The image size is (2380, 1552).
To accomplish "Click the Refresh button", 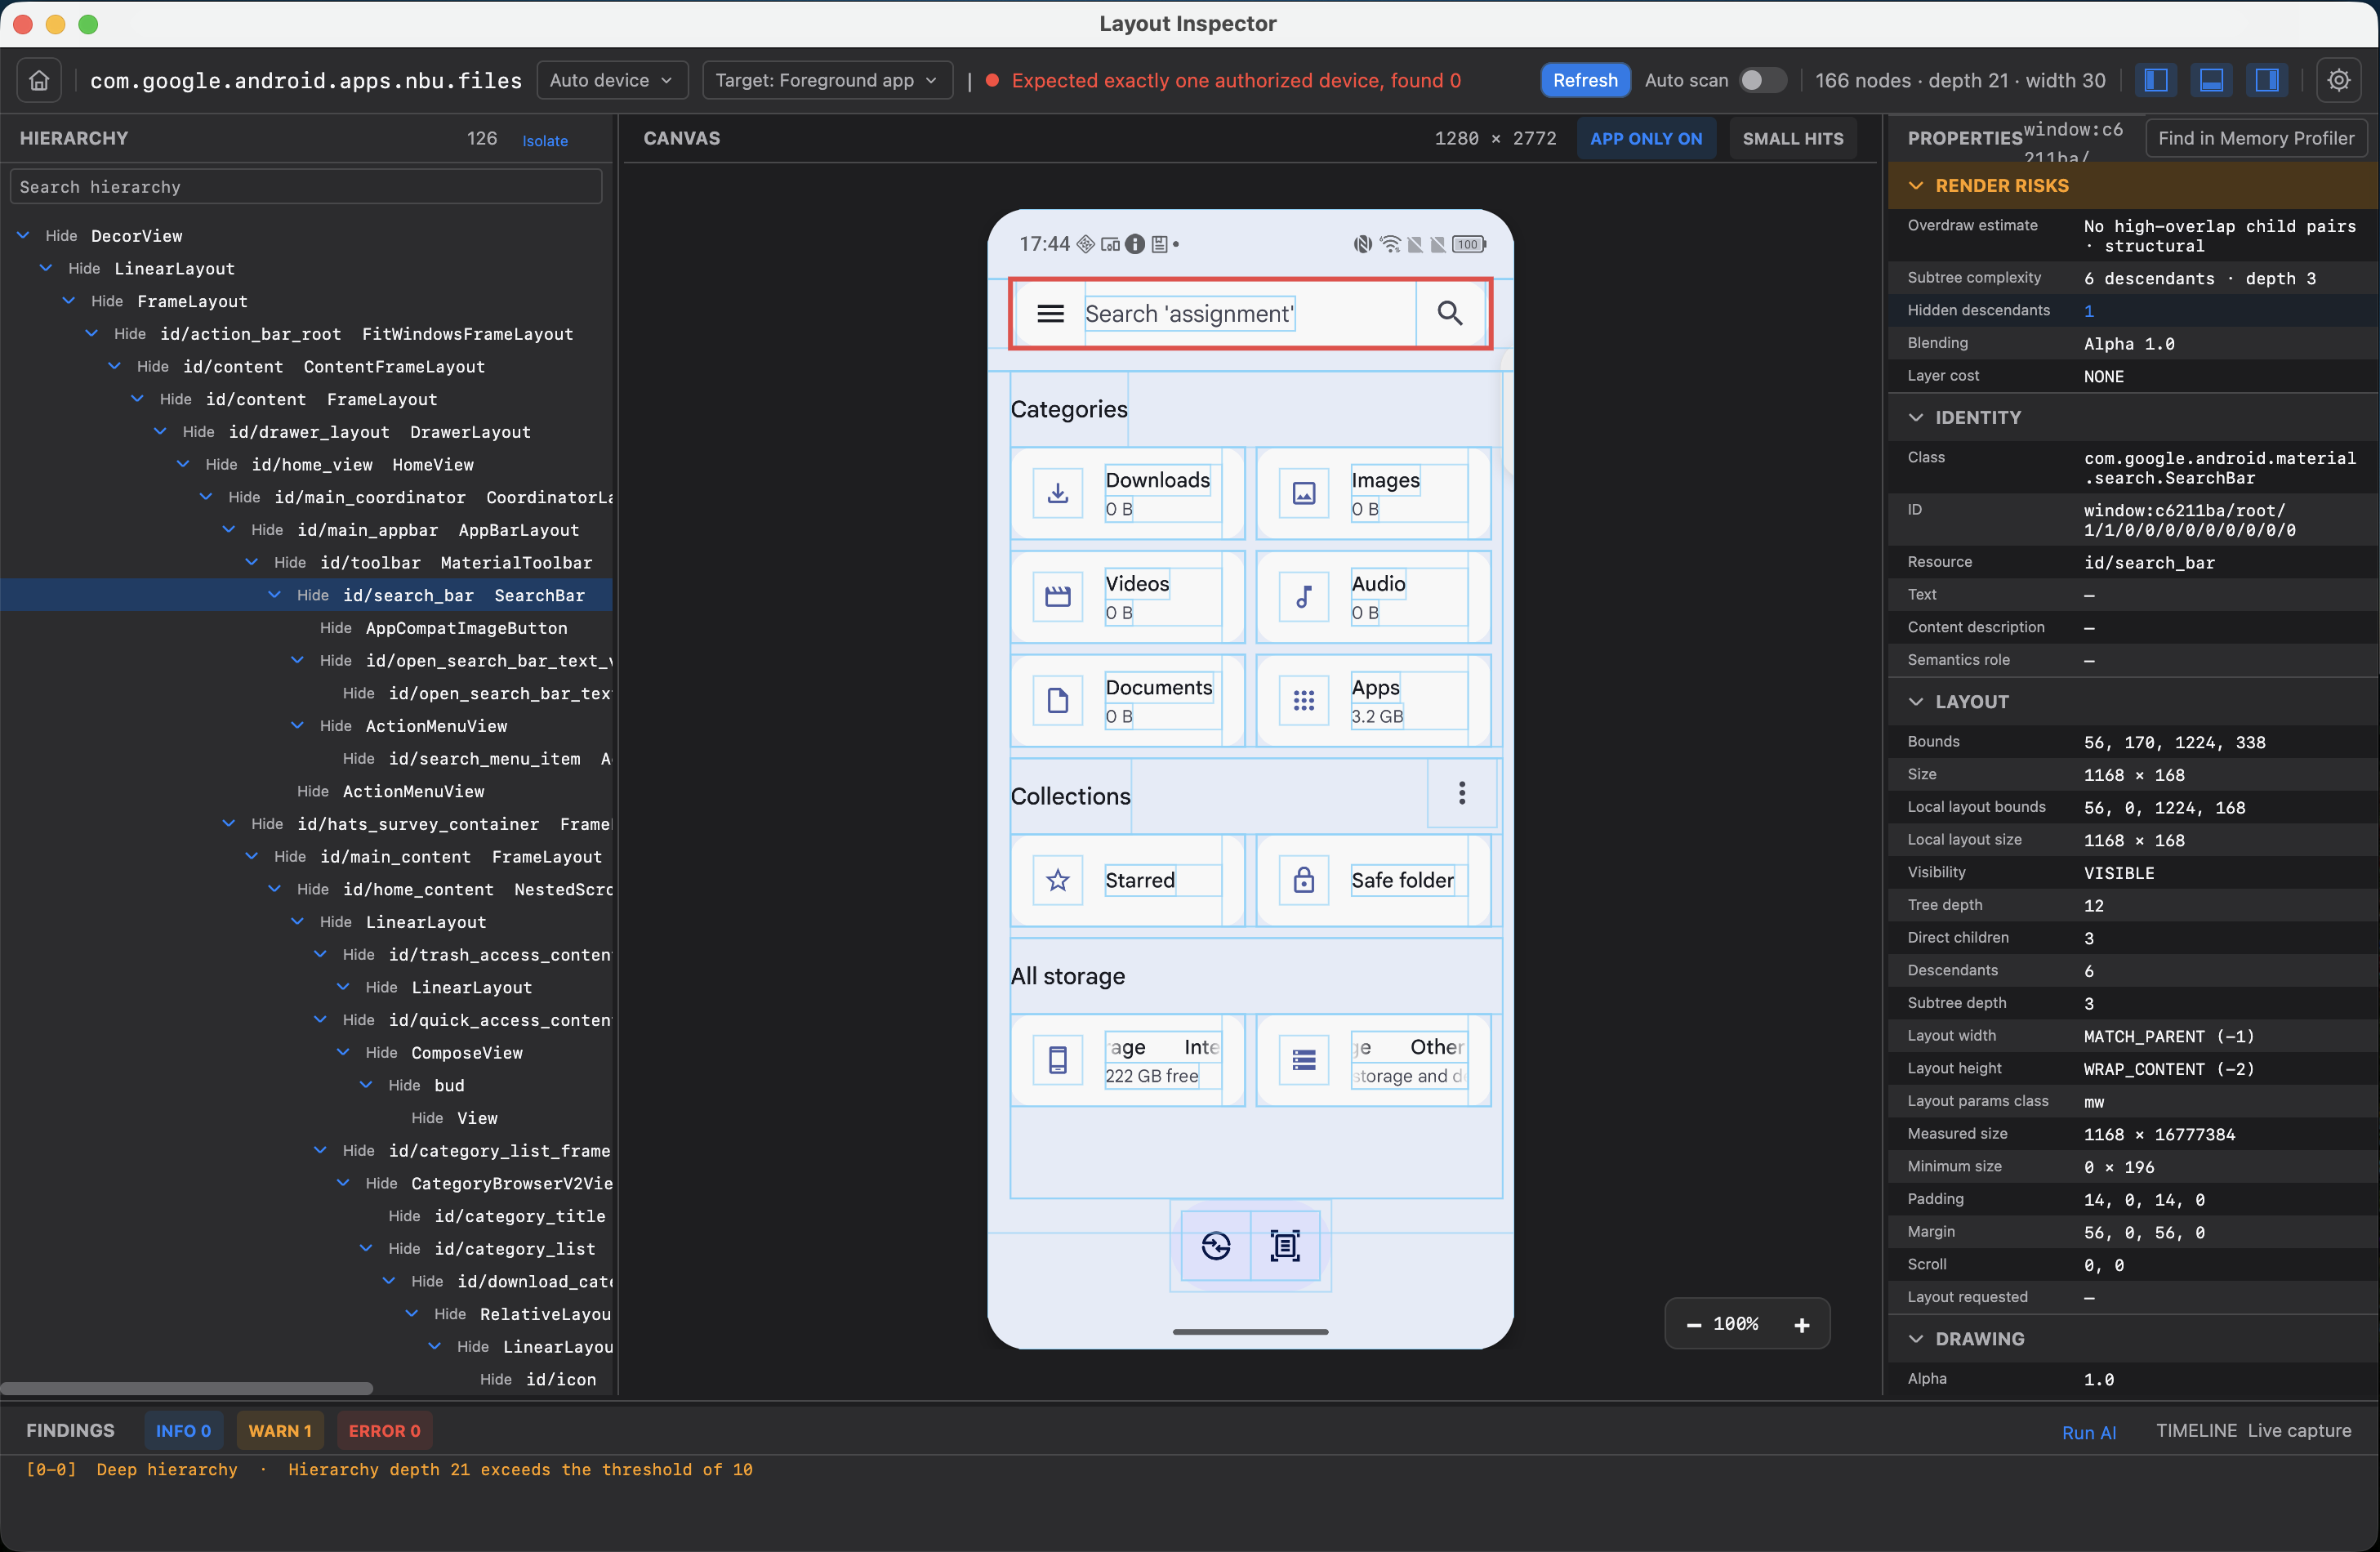I will pyautogui.click(x=1585, y=80).
